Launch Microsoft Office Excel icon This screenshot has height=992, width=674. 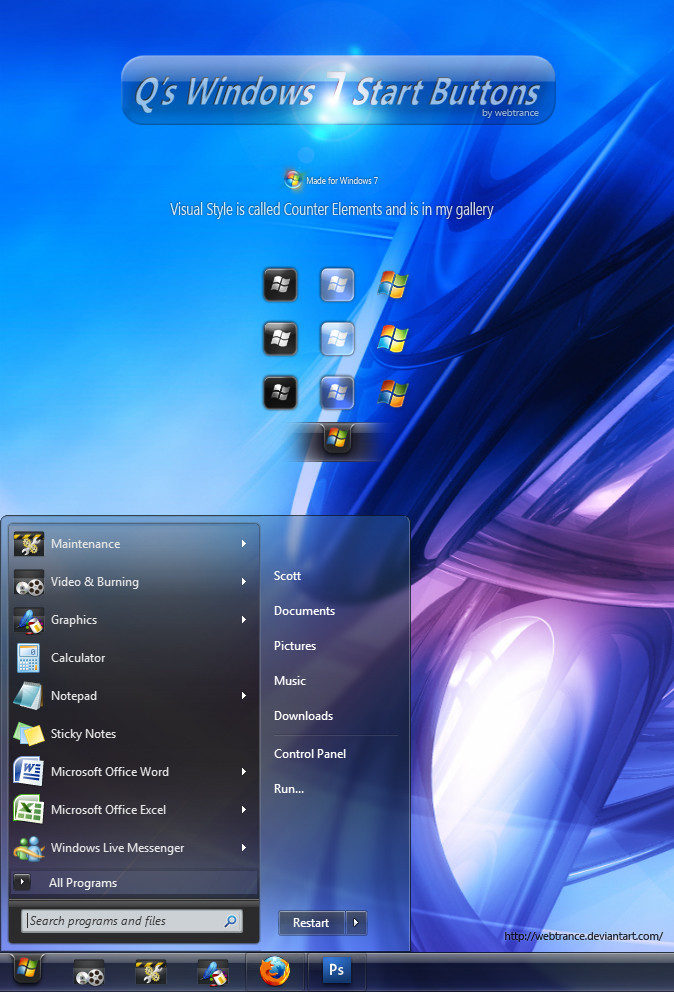pos(28,810)
